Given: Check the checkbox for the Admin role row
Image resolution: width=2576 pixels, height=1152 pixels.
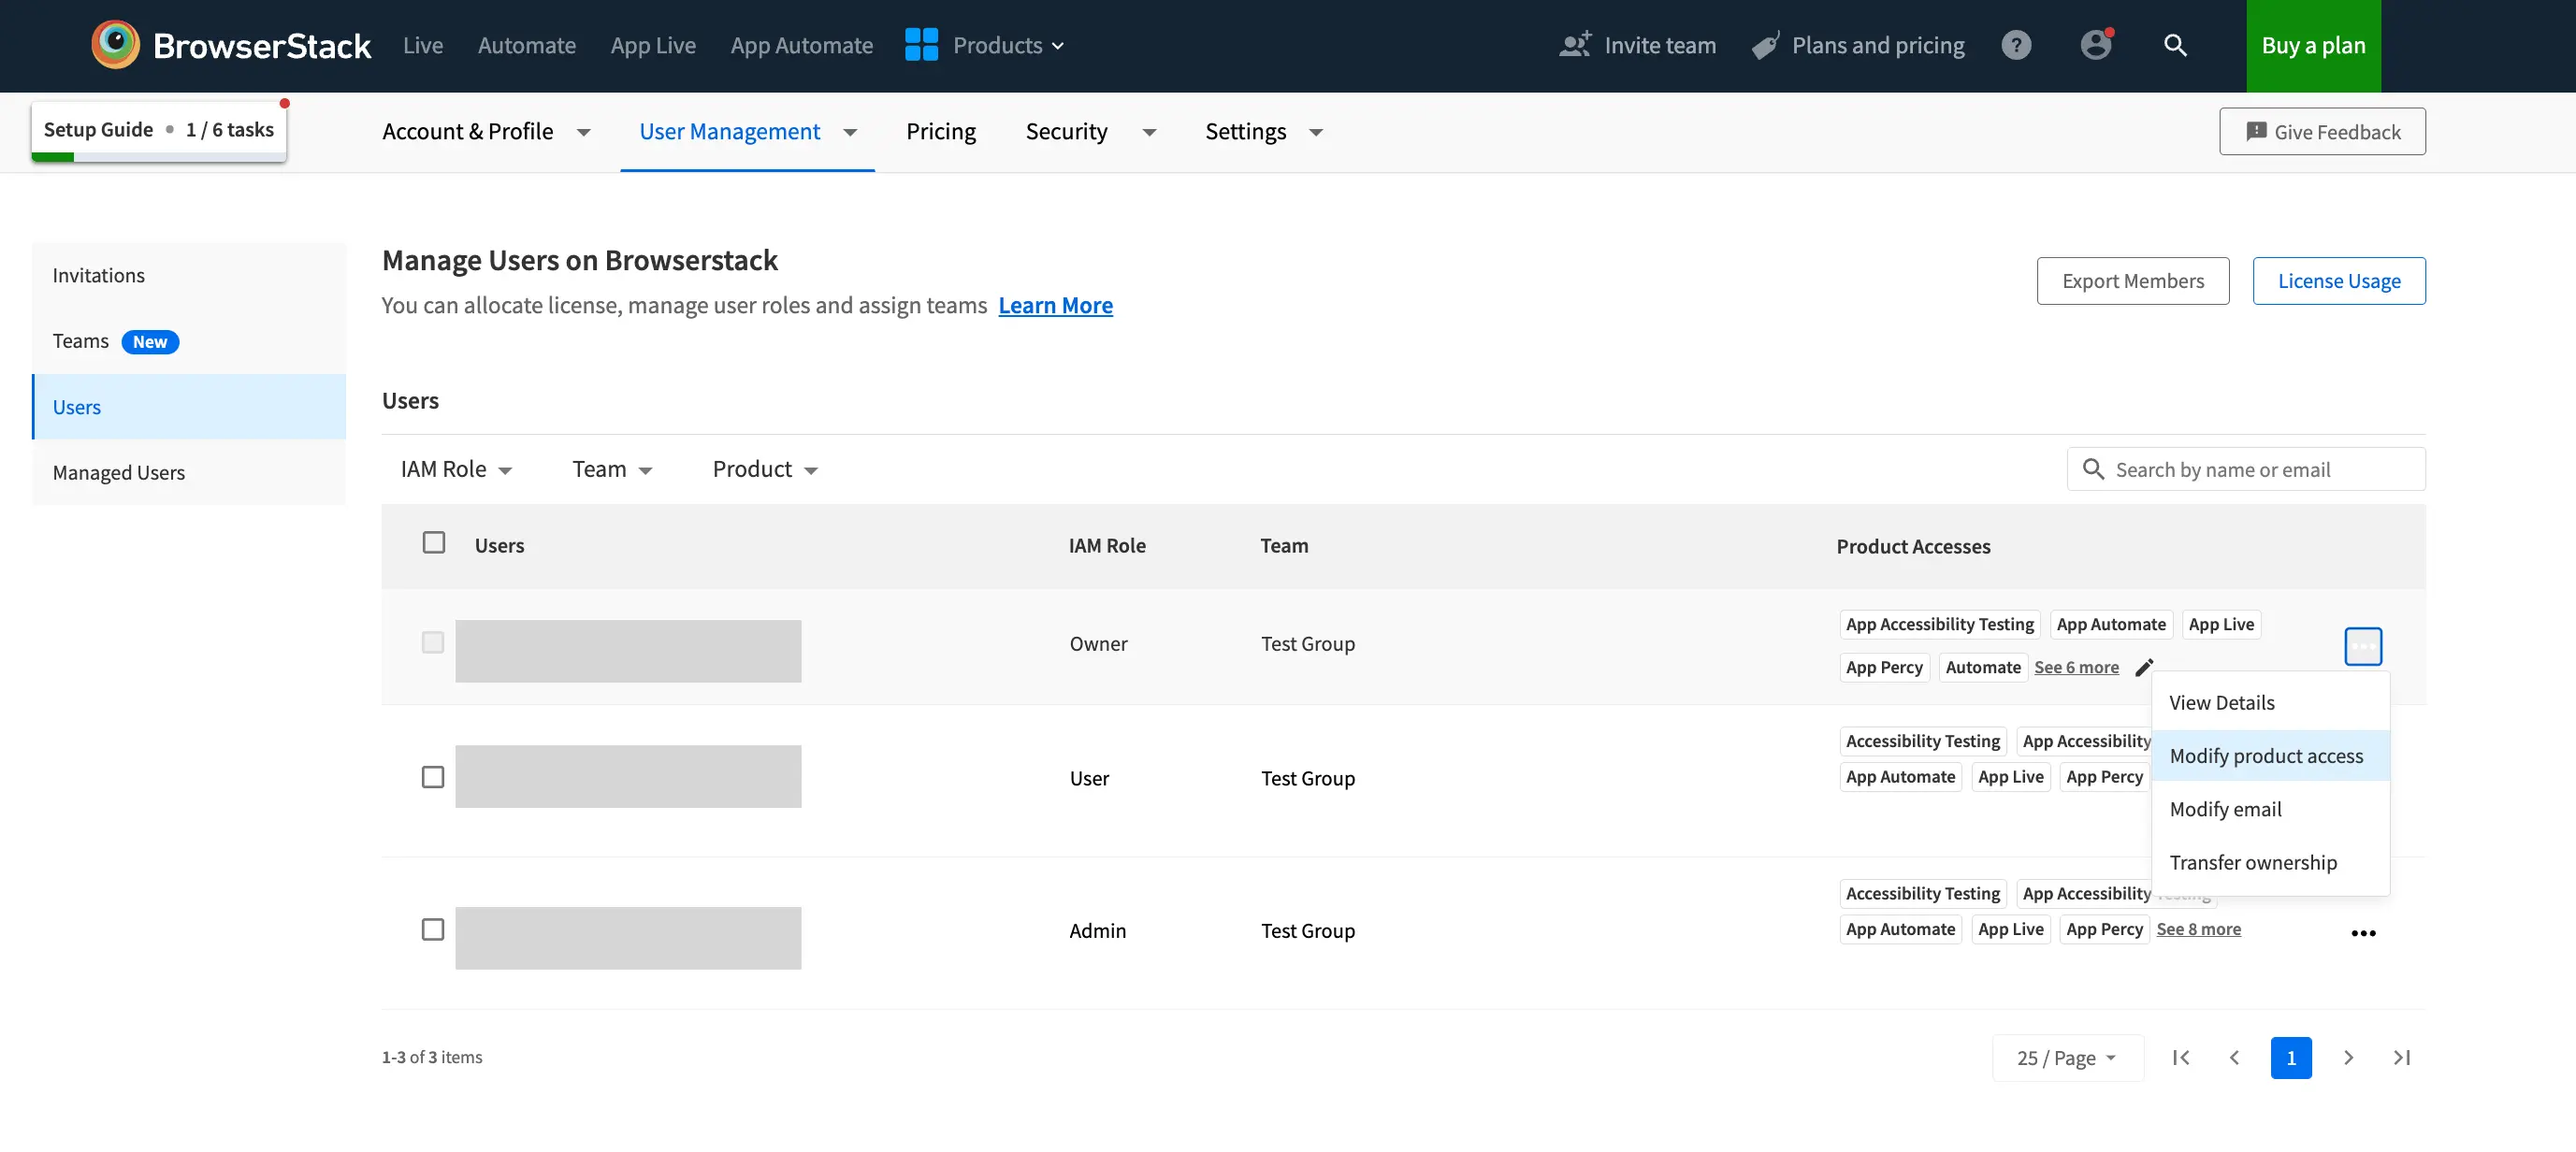Looking at the screenshot, I should tap(433, 930).
